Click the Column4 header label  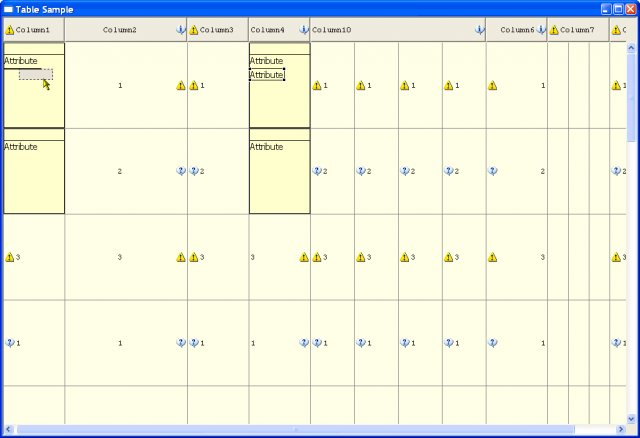coord(267,30)
